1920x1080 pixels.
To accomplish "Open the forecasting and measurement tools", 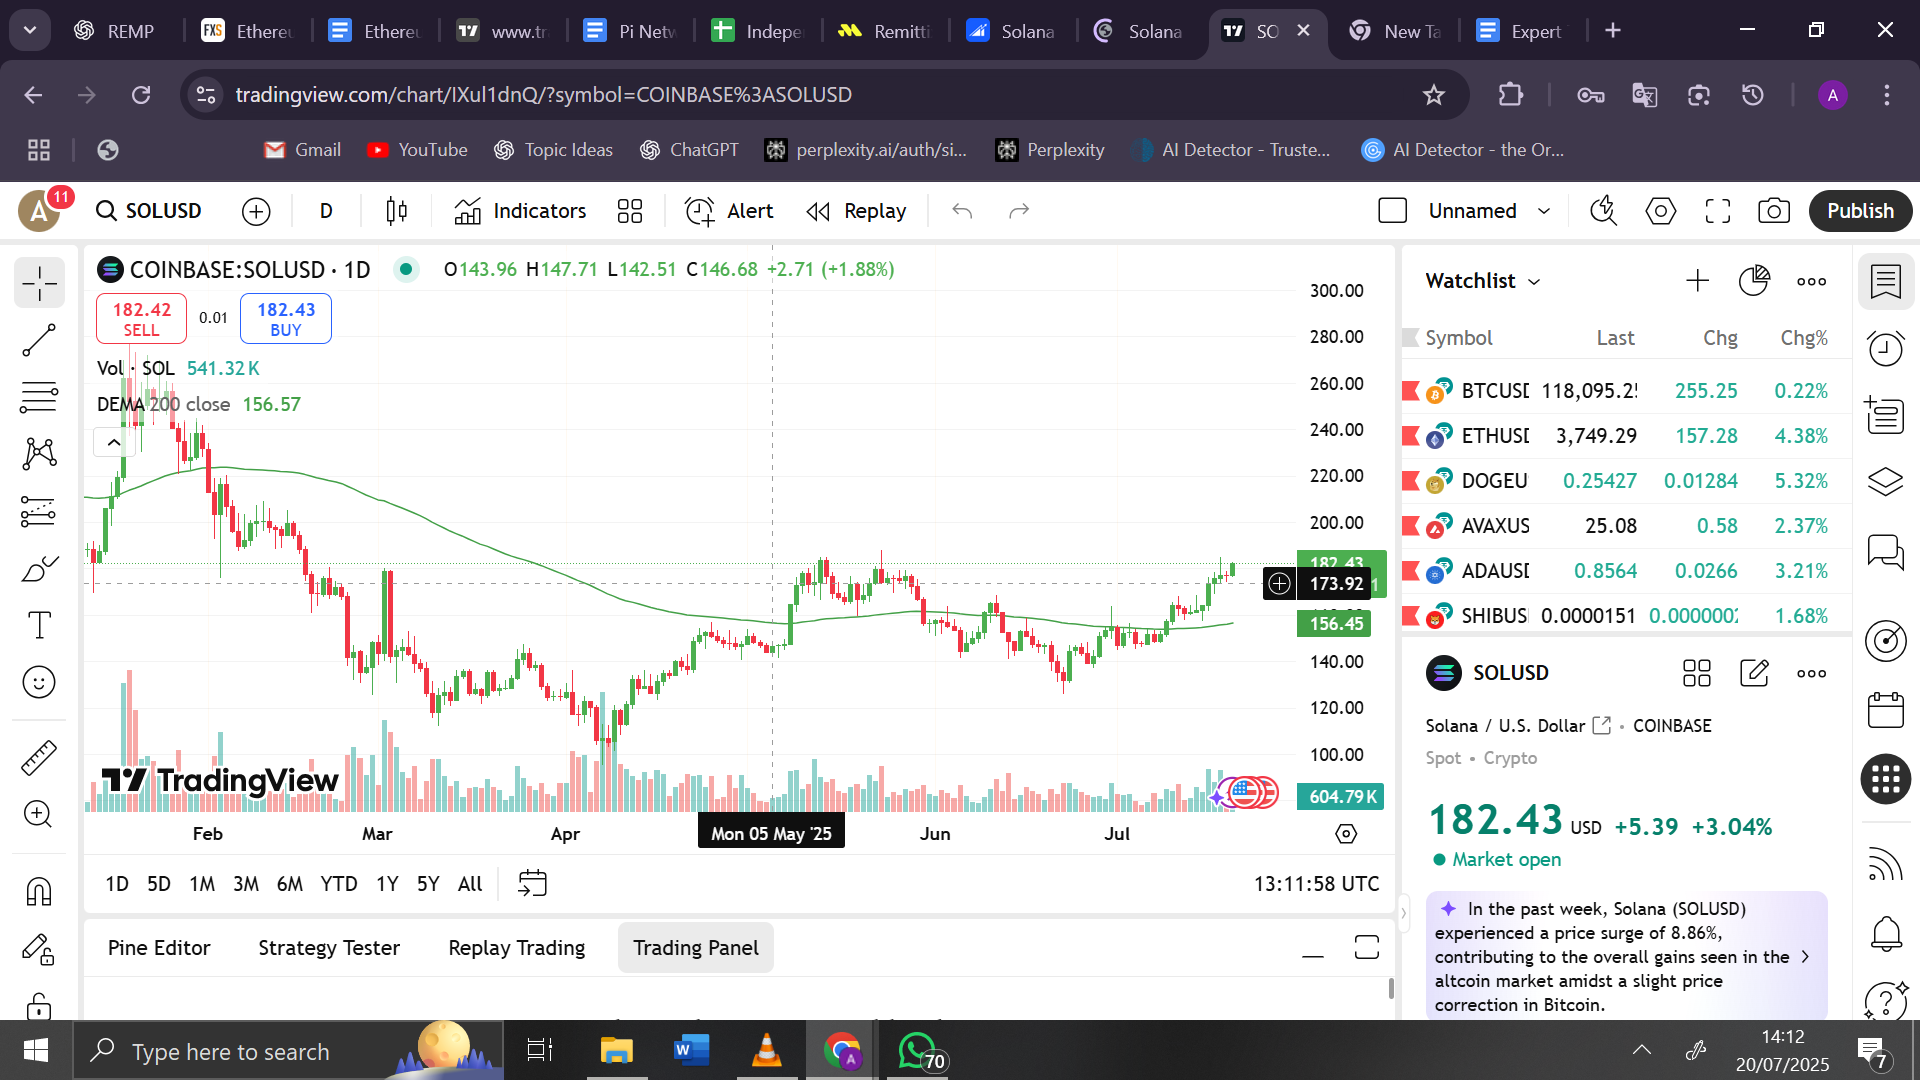I will pos(39,512).
